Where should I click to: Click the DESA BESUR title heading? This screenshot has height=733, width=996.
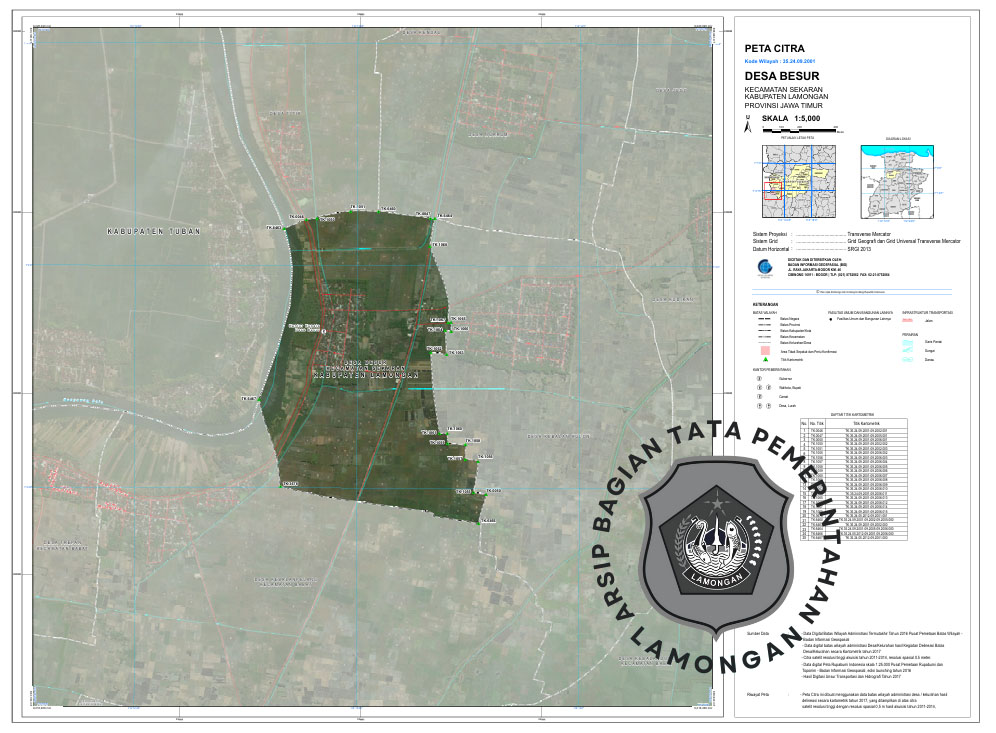click(782, 76)
